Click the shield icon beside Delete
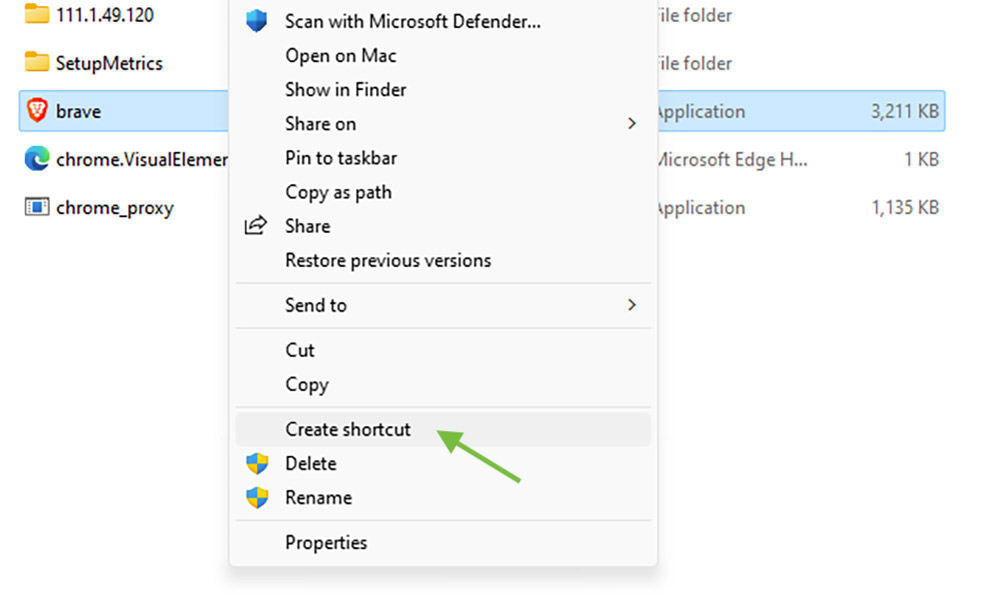Viewport: 1000px width, 608px height. (x=257, y=463)
